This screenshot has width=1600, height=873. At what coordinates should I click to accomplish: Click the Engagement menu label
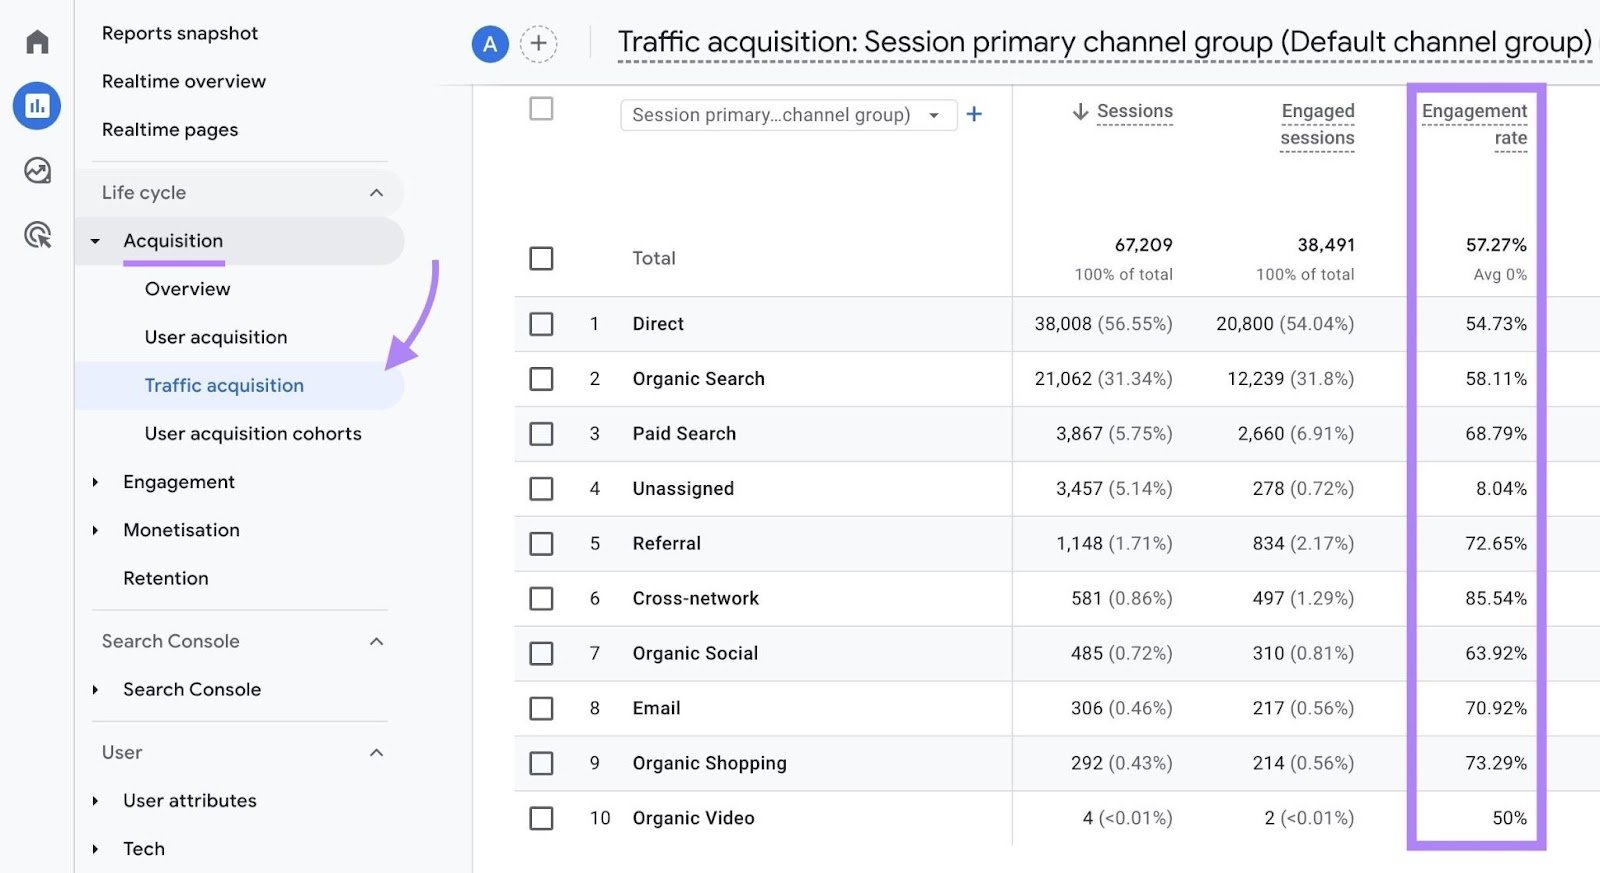point(179,482)
